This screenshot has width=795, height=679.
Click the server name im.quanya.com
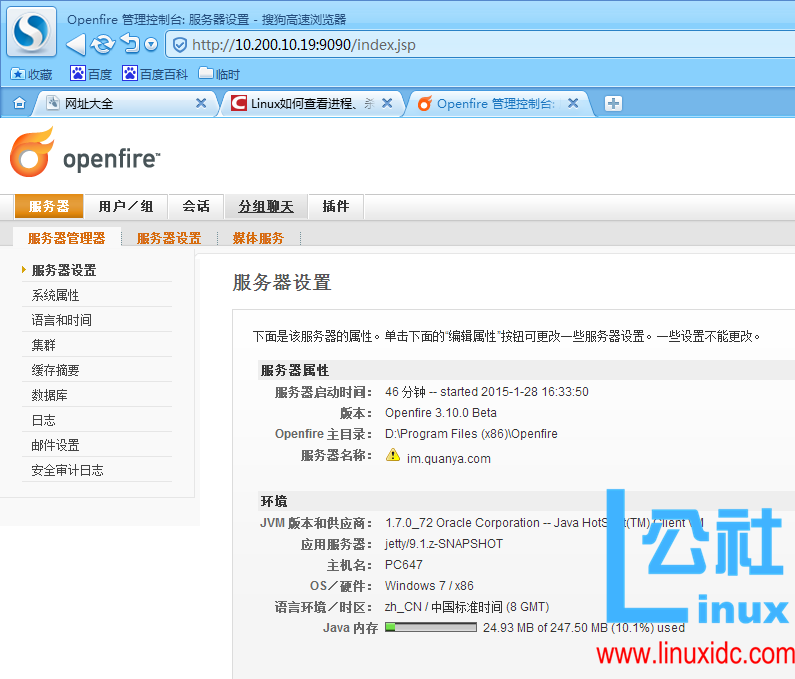point(449,458)
